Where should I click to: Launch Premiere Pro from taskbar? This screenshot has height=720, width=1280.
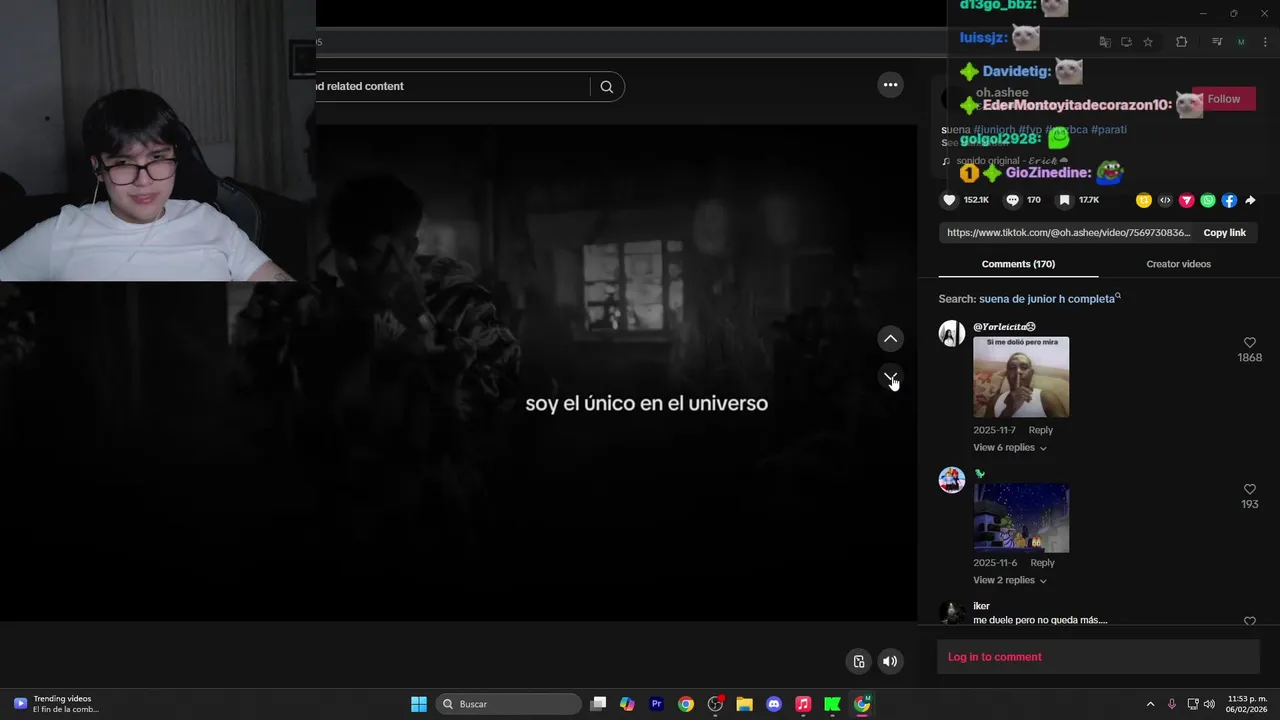tap(656, 704)
